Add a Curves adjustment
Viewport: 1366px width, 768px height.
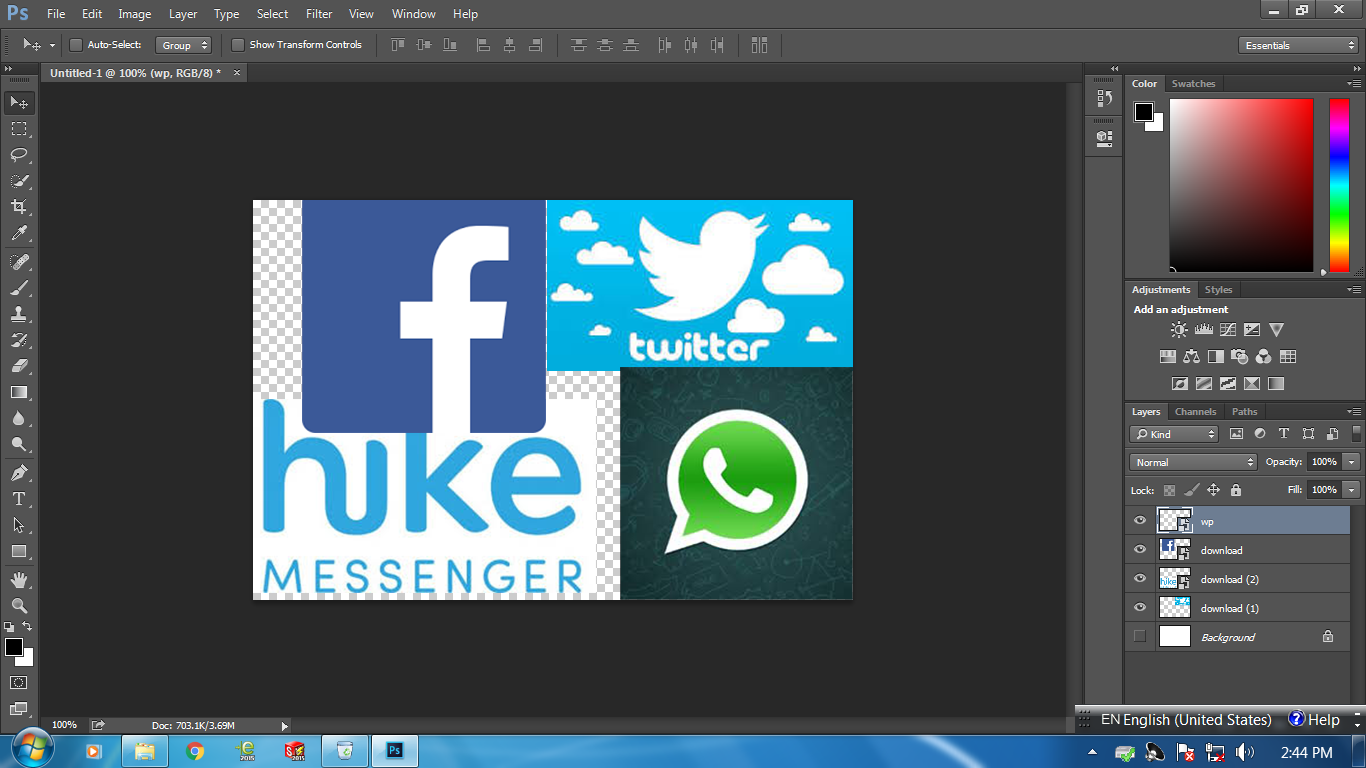tap(1228, 330)
